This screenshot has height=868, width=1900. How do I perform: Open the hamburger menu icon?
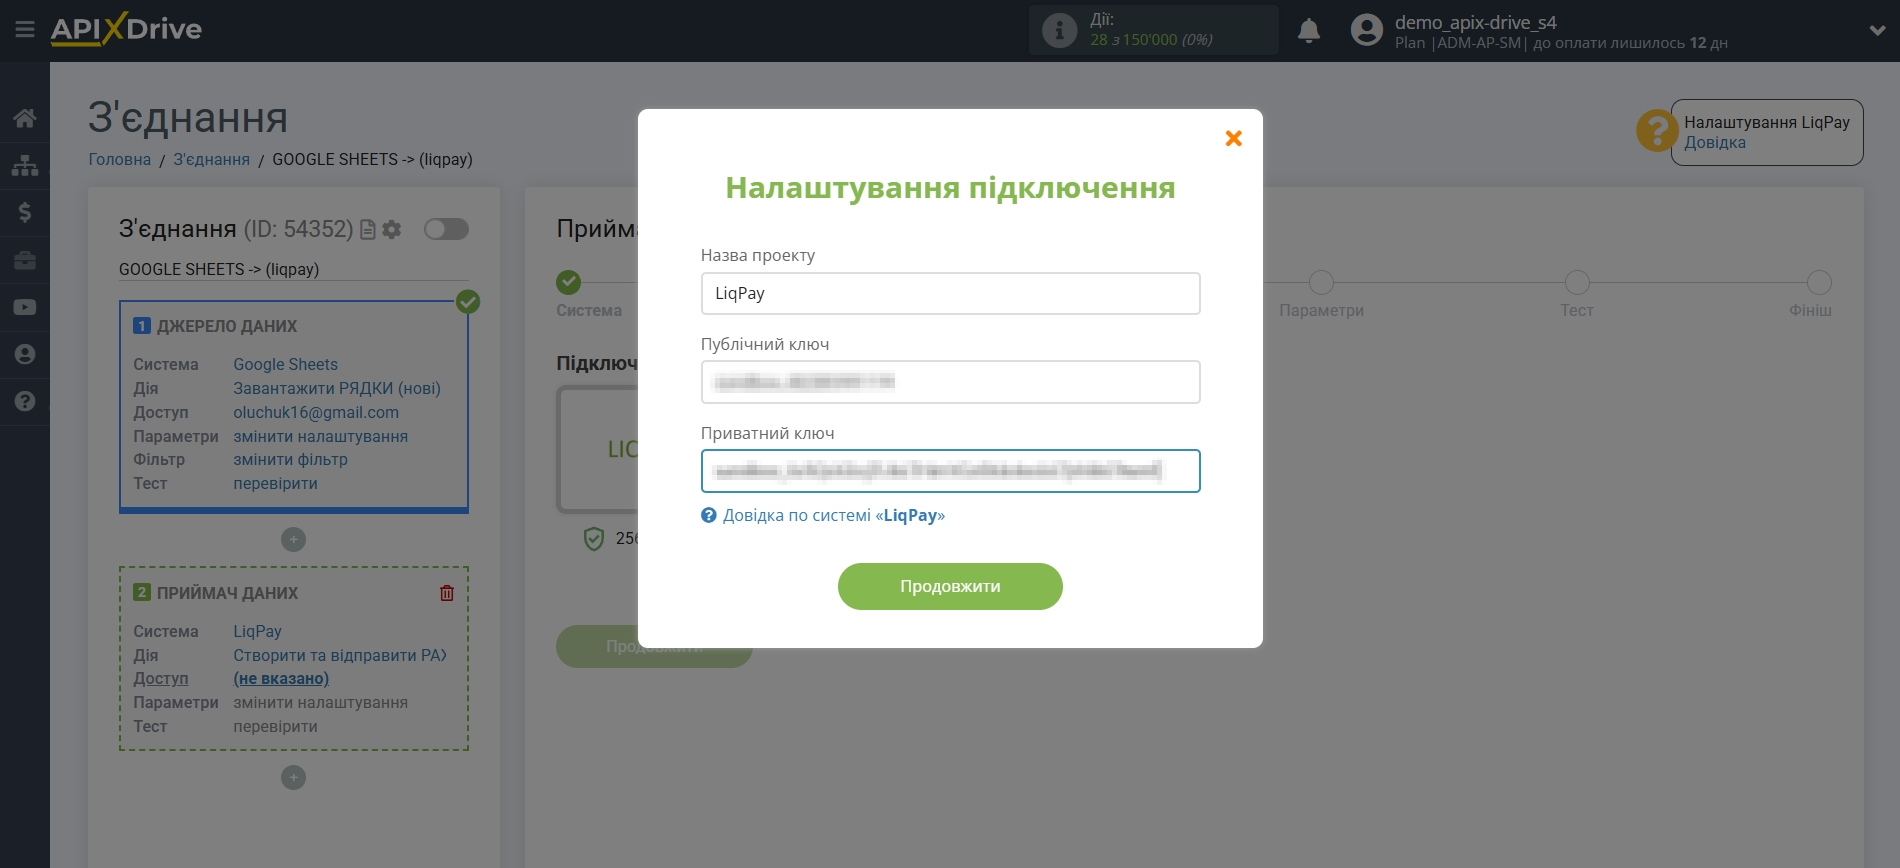25,30
